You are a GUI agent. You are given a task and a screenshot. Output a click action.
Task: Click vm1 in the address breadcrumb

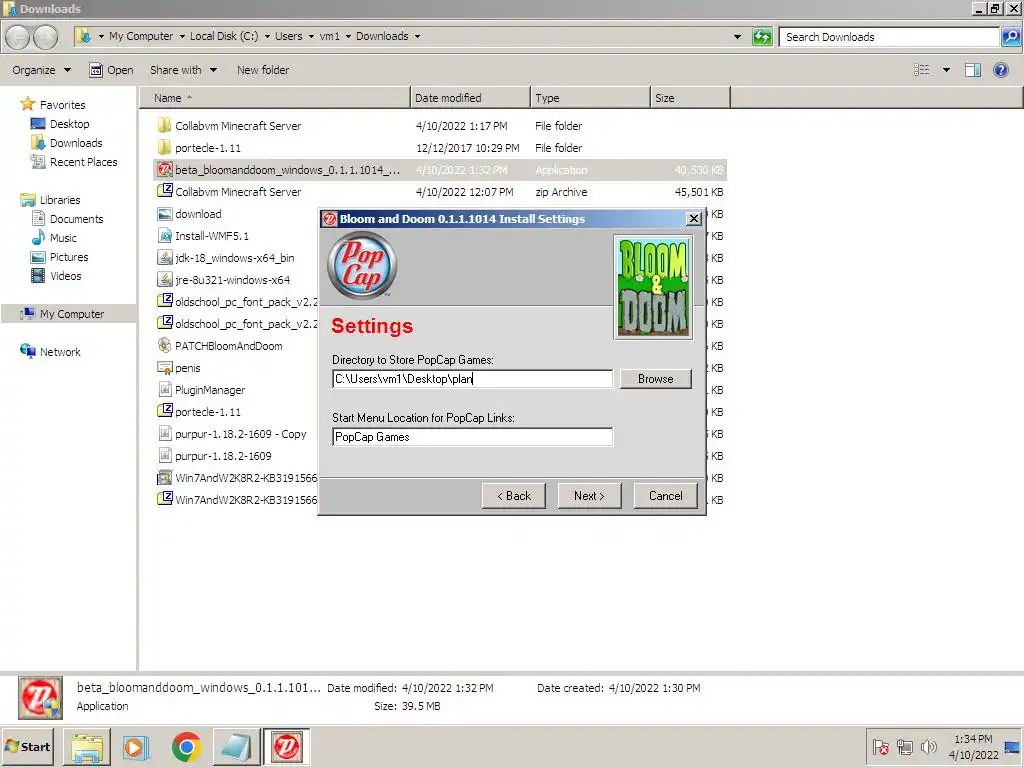click(329, 36)
